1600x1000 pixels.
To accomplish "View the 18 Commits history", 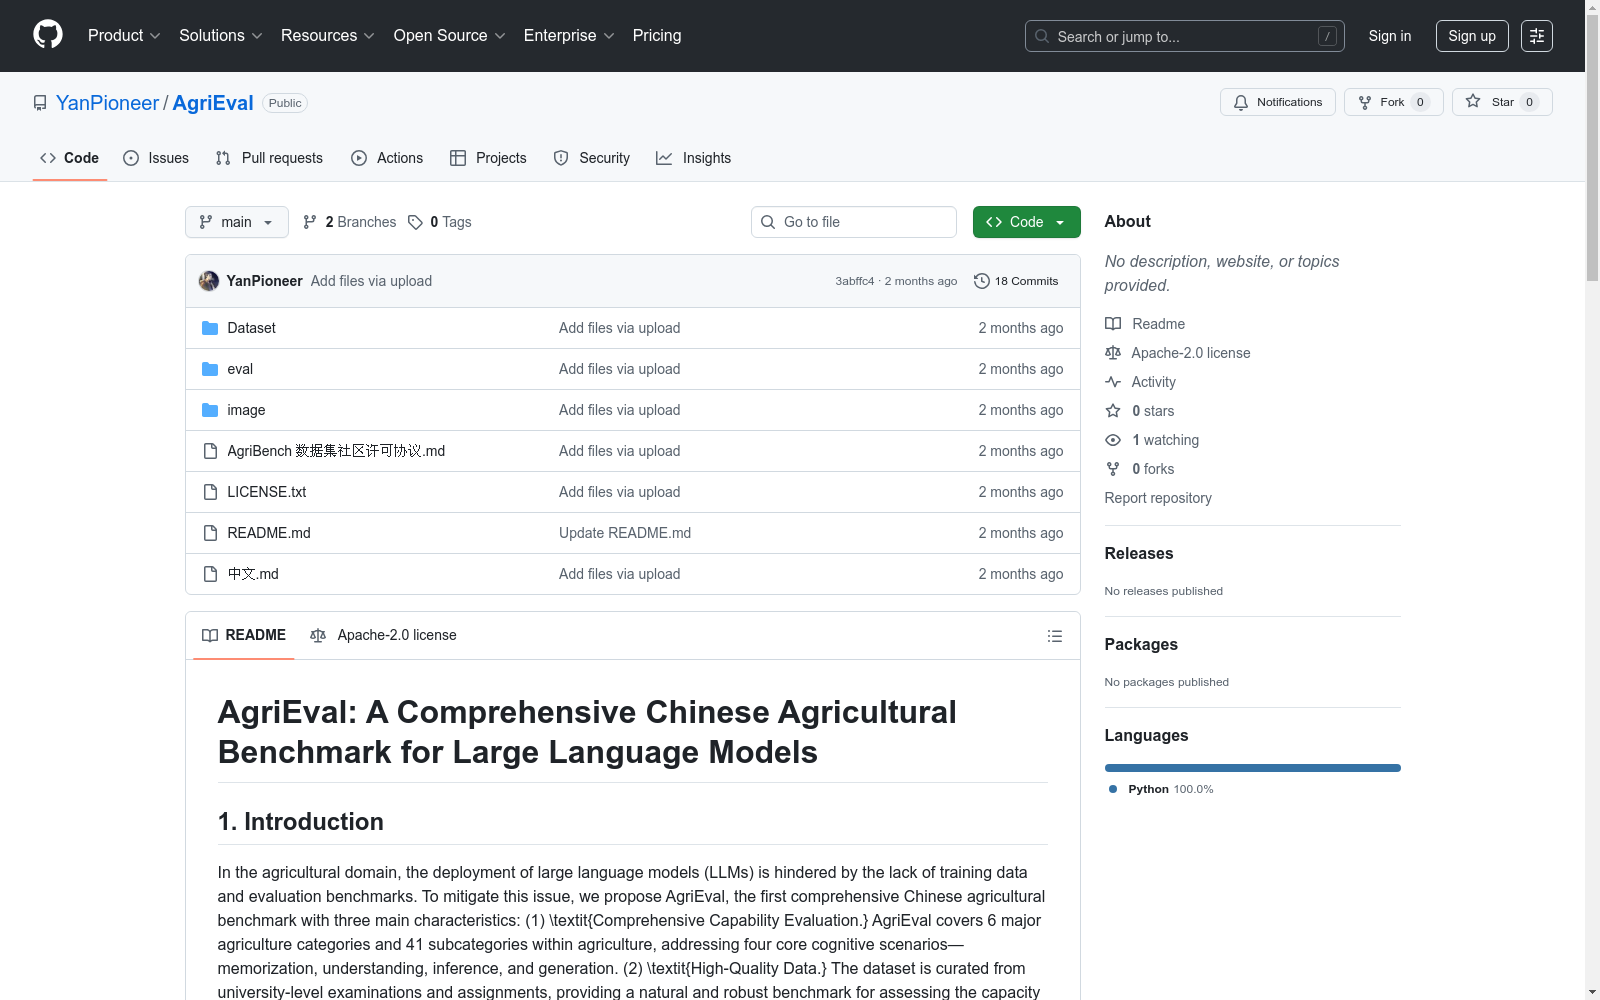I will pos(1016,281).
